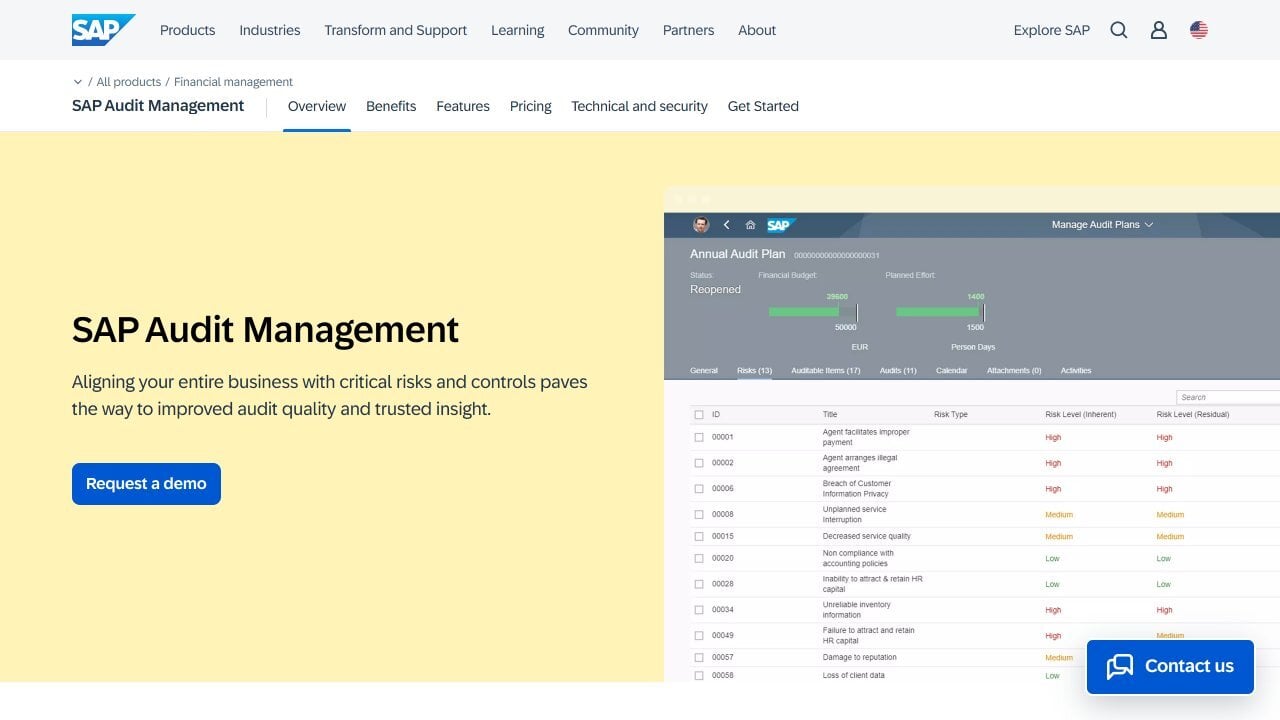Select the US flag language icon

pos(1198,30)
